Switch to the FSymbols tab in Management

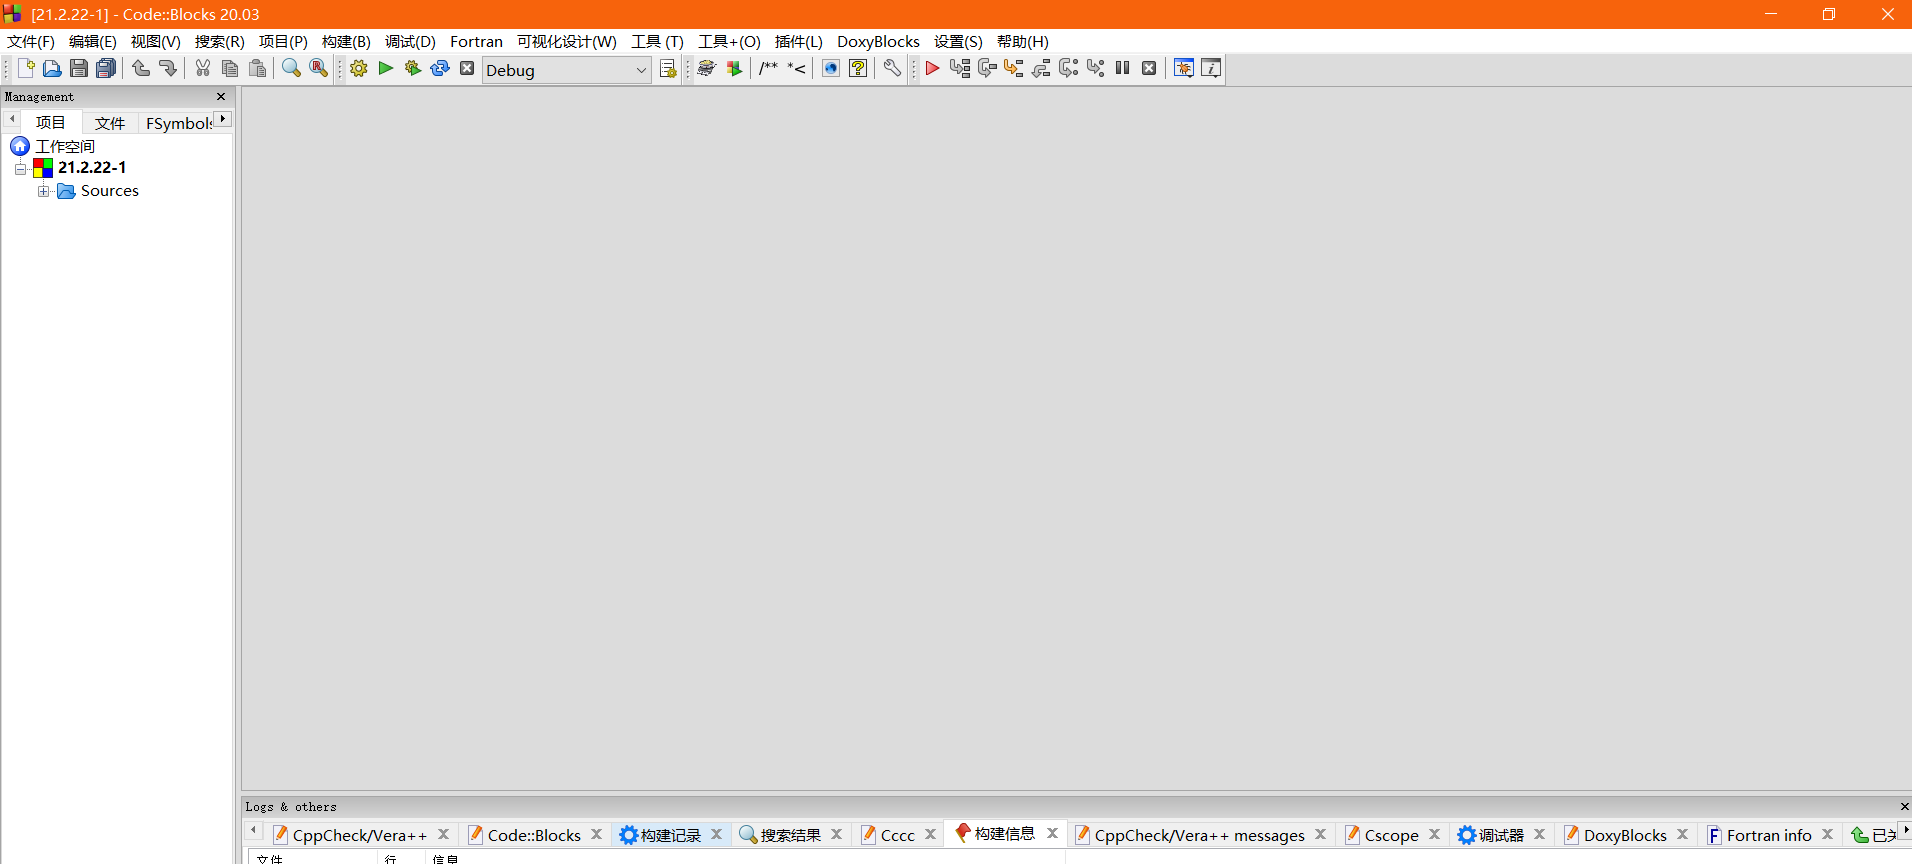[x=178, y=123]
